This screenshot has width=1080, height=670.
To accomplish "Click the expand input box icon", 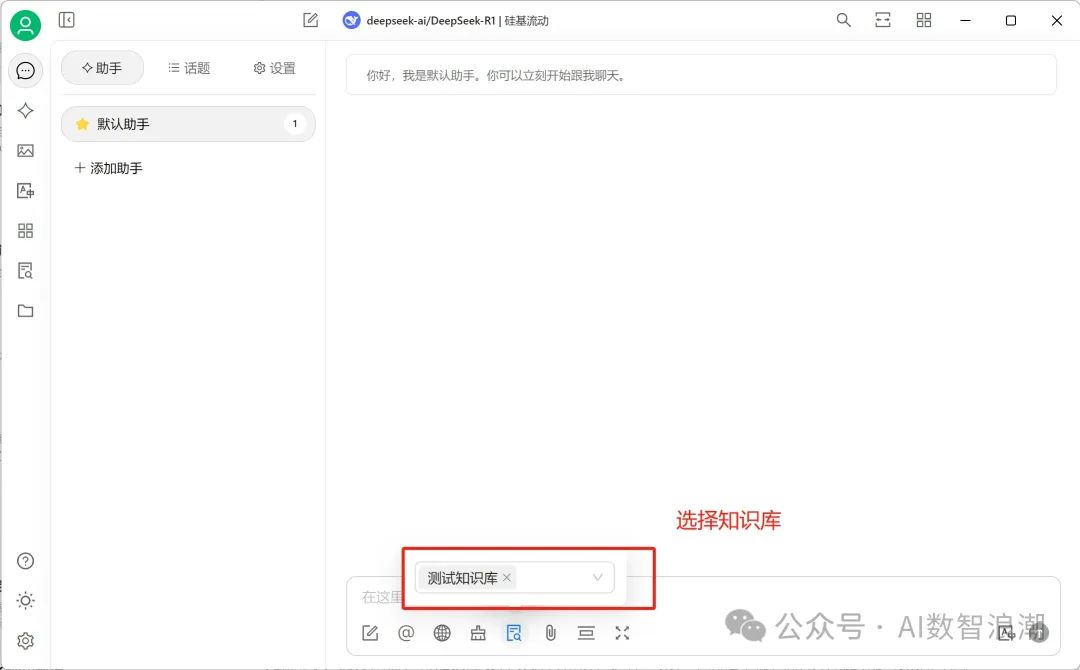I will (622, 633).
